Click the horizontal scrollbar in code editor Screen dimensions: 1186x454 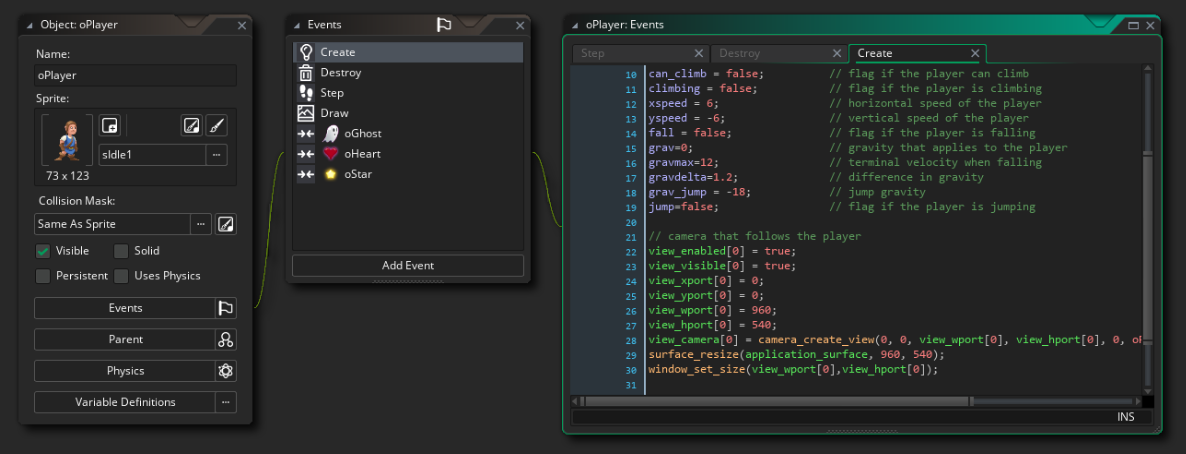click(x=776, y=402)
